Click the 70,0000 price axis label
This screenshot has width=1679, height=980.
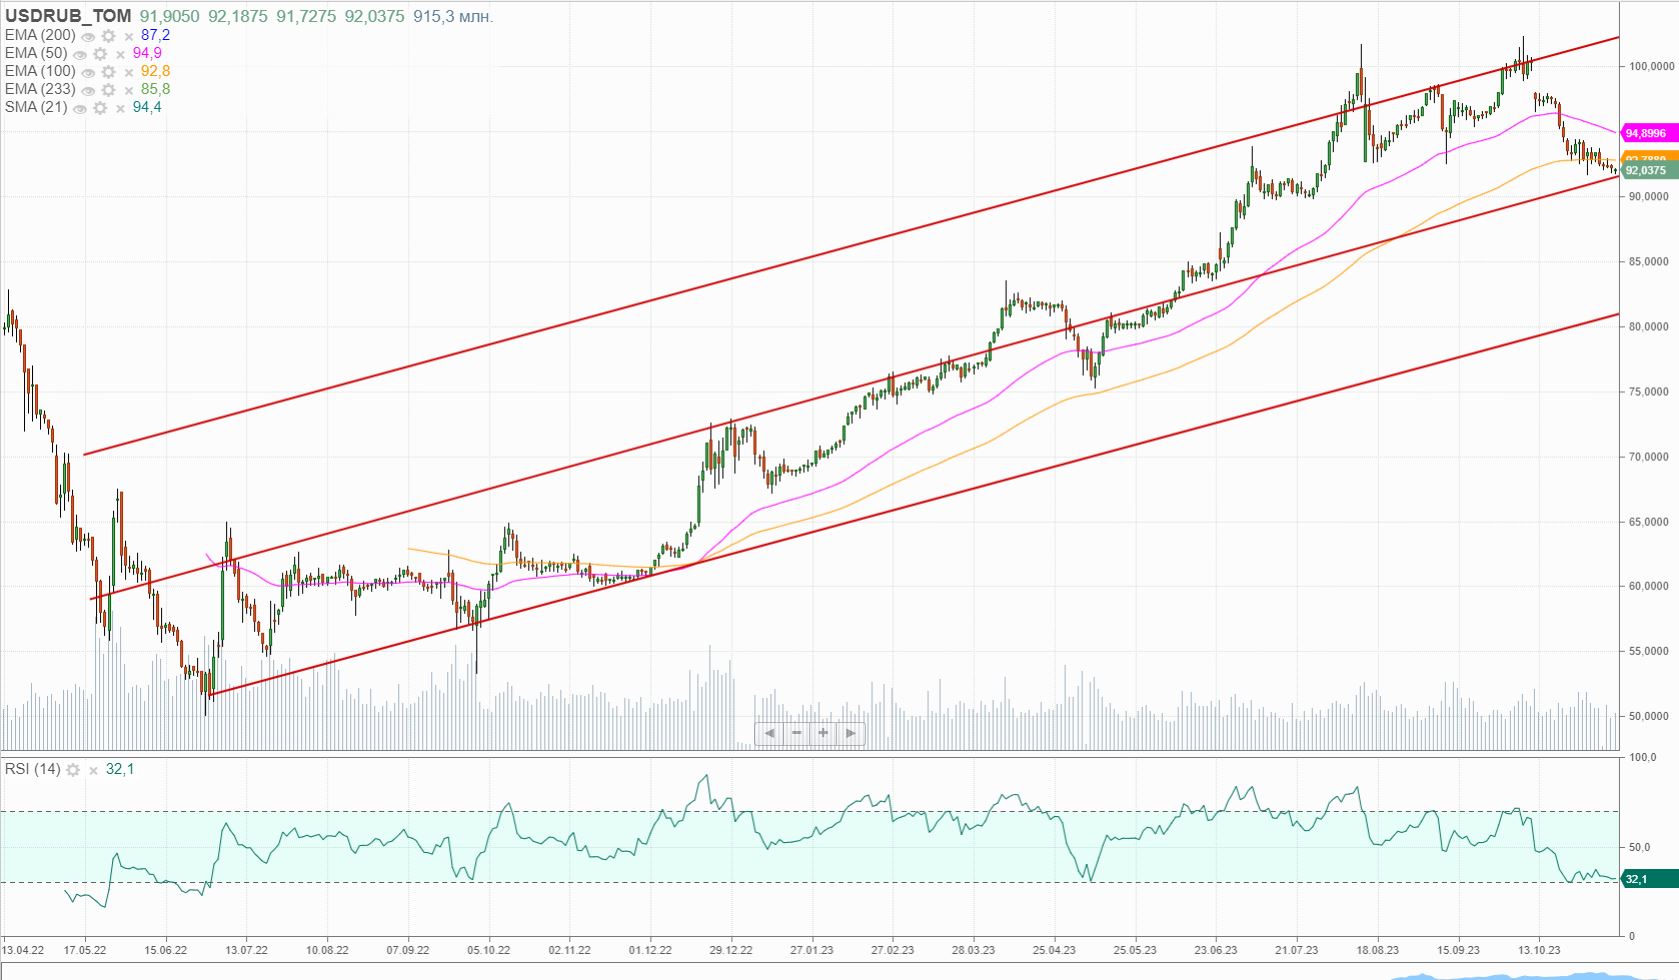(1648, 457)
